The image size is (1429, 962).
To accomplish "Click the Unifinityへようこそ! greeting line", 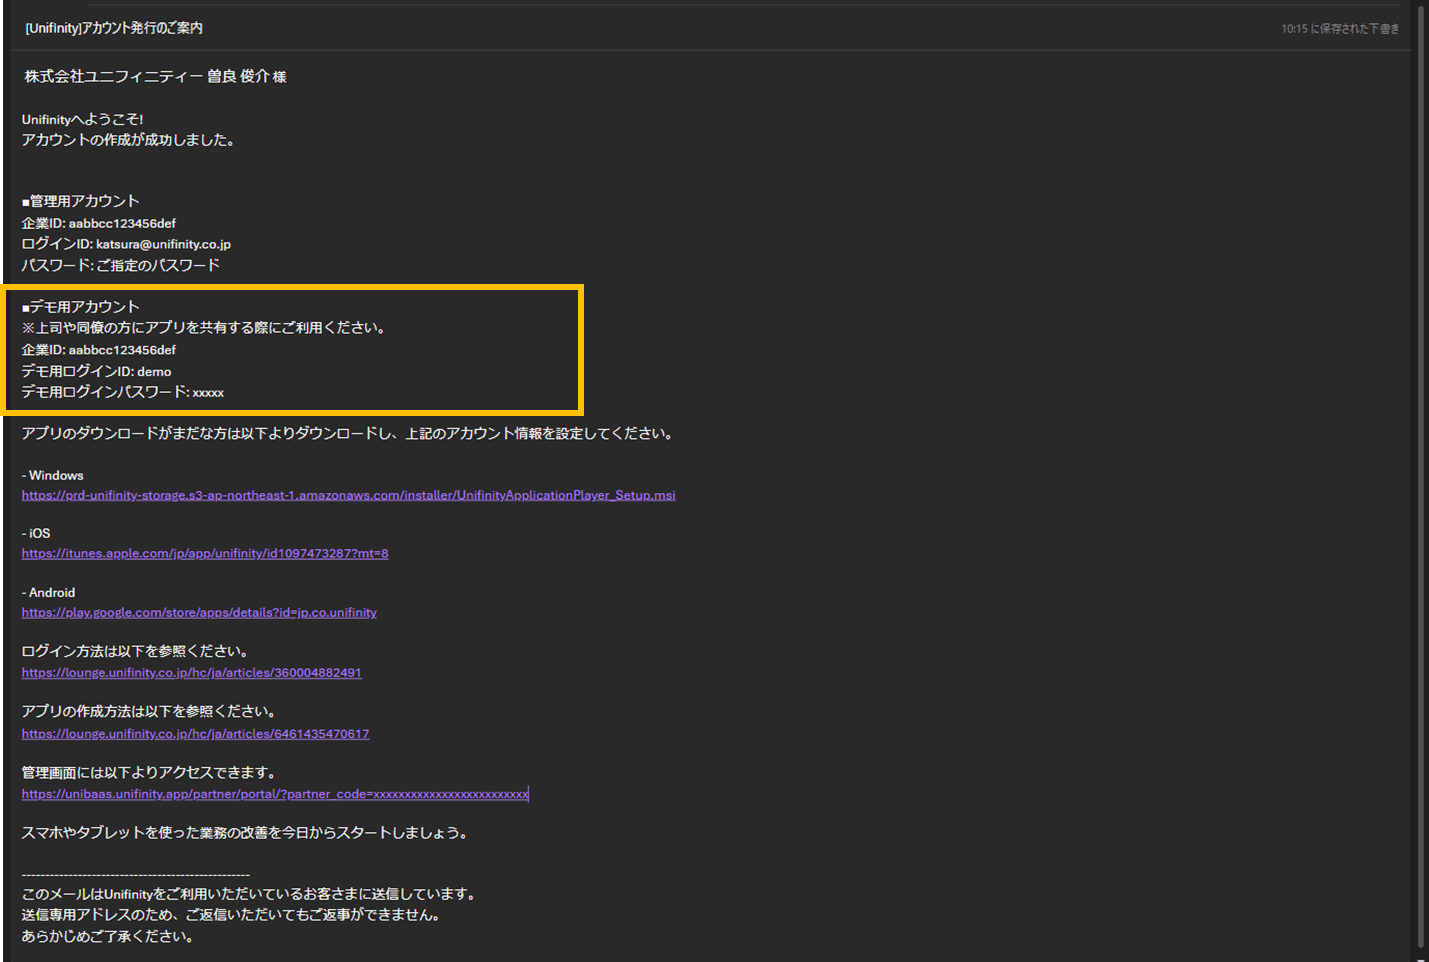I will coord(82,119).
